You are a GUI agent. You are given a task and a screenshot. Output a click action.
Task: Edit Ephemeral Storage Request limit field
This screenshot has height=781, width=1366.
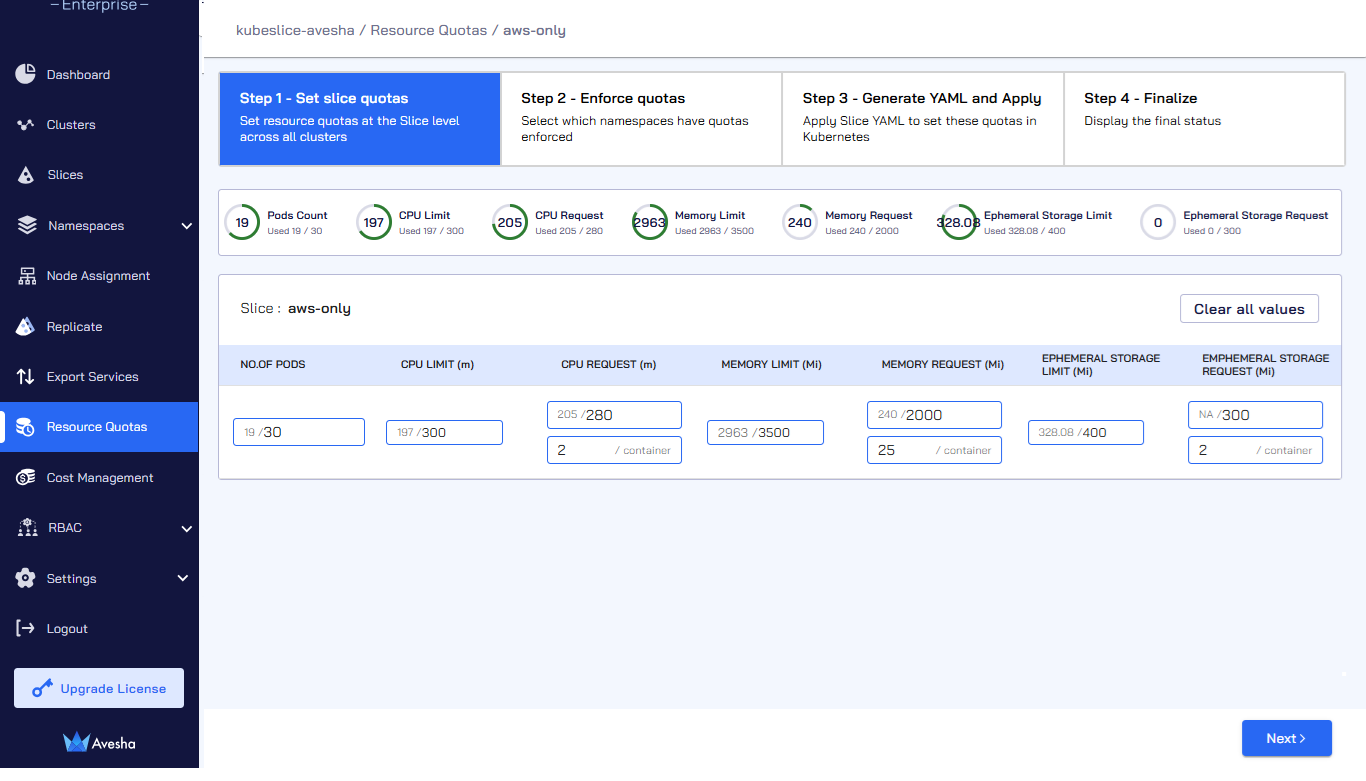point(1255,415)
